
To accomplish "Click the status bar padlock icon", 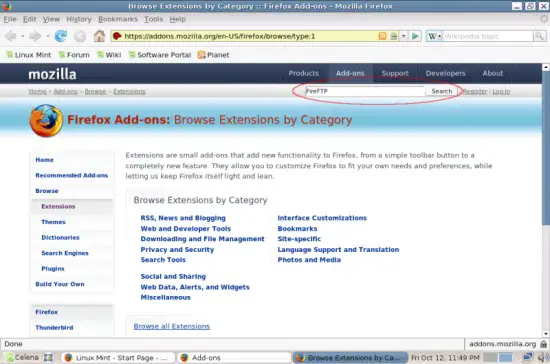I will (543, 344).
